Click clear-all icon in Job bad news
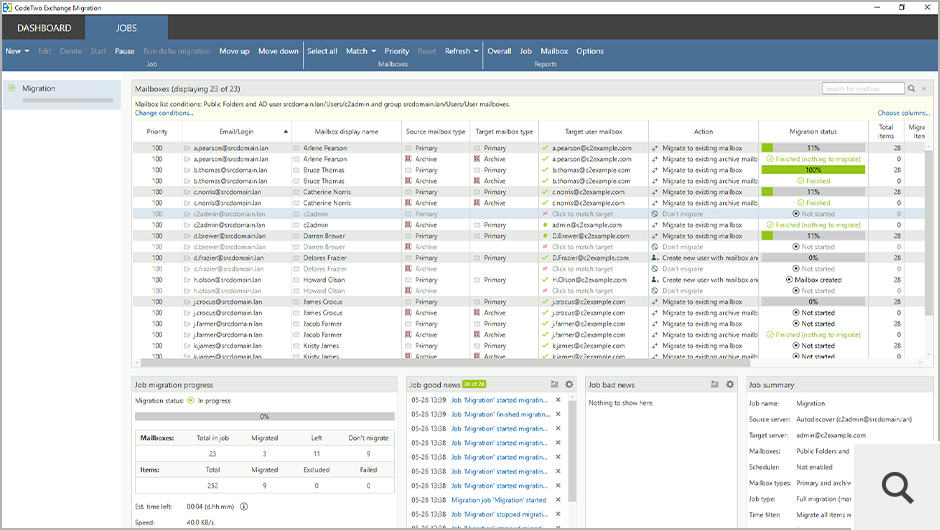The image size is (940, 530). click(x=714, y=384)
